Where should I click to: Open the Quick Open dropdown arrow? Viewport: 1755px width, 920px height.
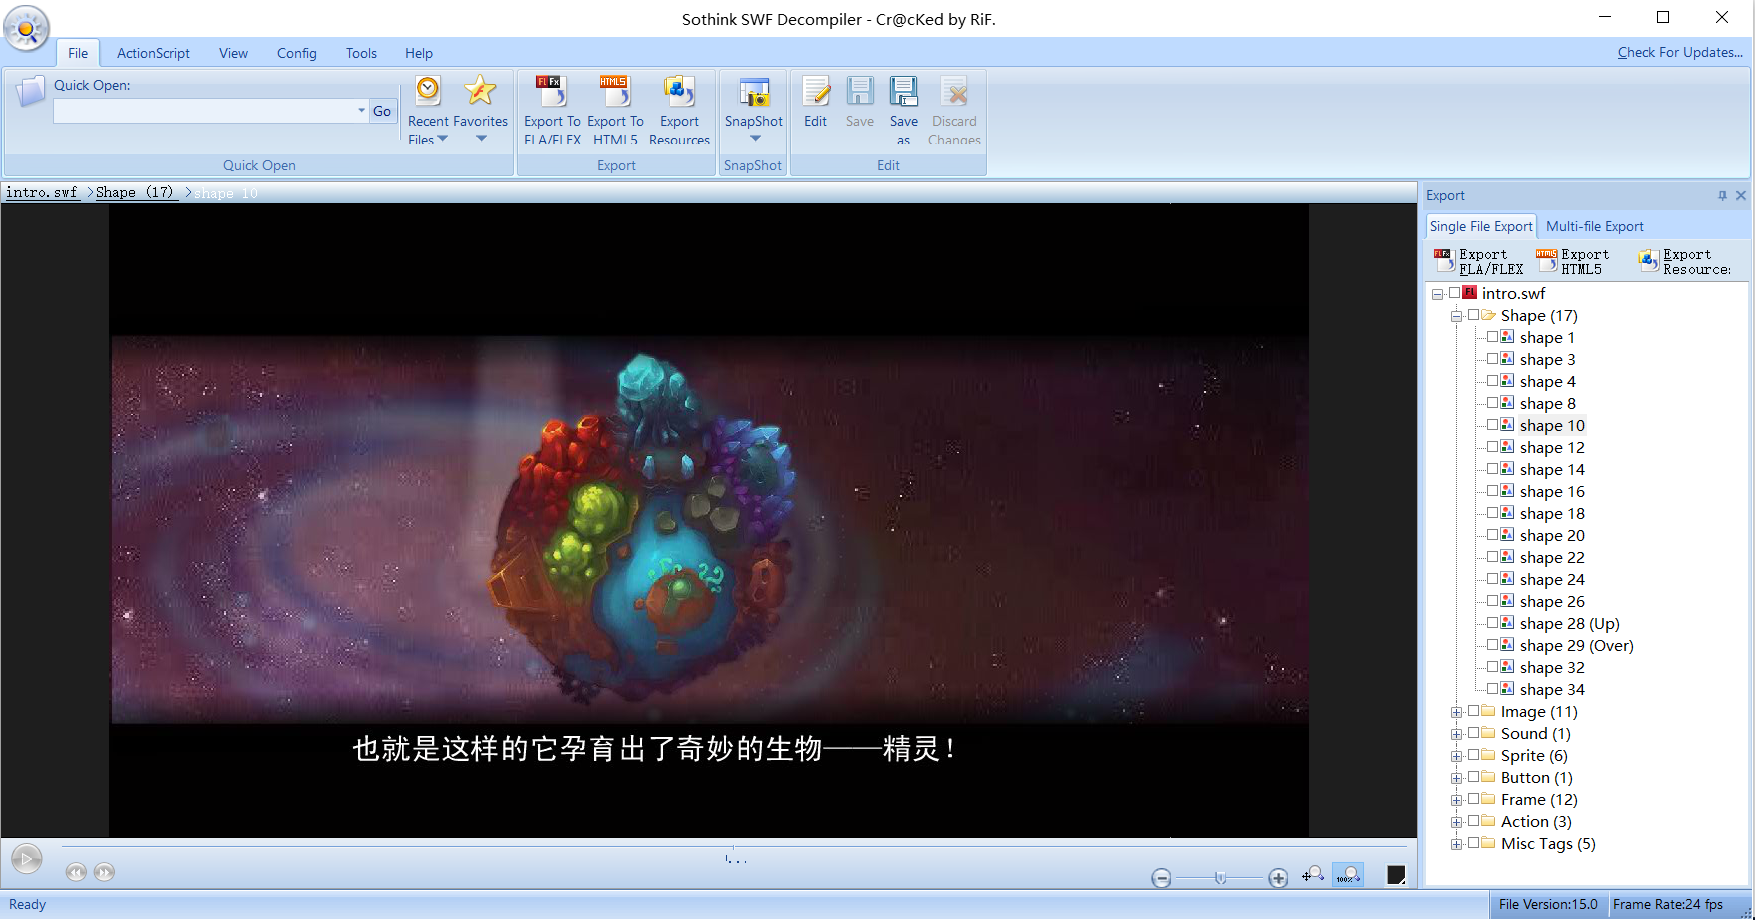point(361,111)
